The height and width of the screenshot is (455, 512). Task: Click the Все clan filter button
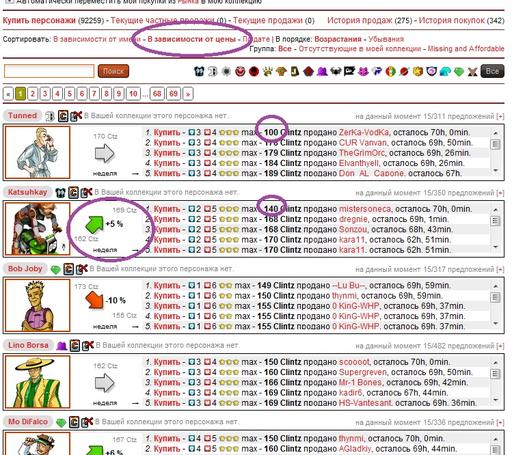tap(492, 71)
